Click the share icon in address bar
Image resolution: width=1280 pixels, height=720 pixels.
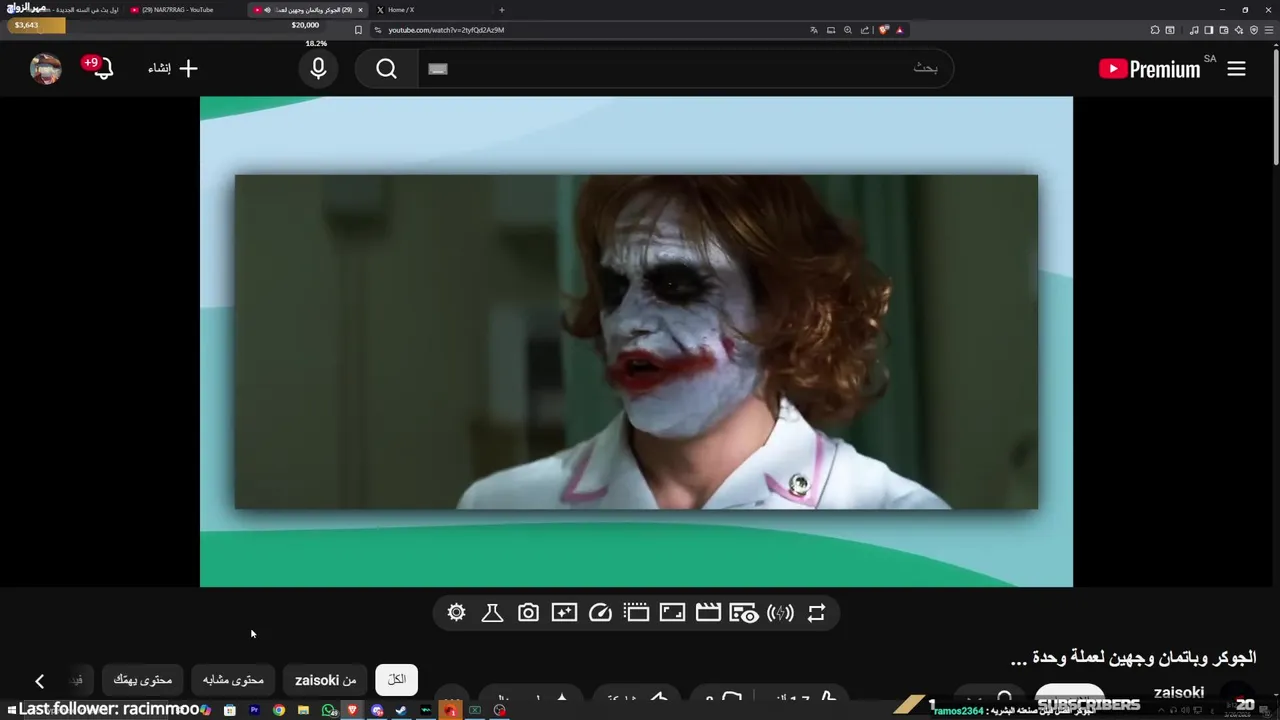pos(865,30)
